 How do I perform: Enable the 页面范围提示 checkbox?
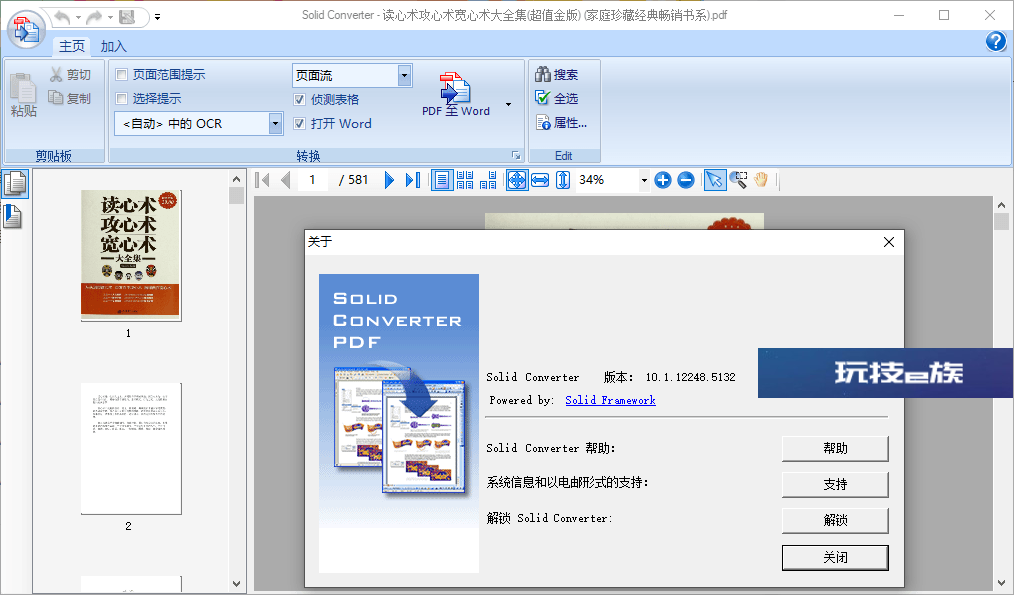(122, 75)
